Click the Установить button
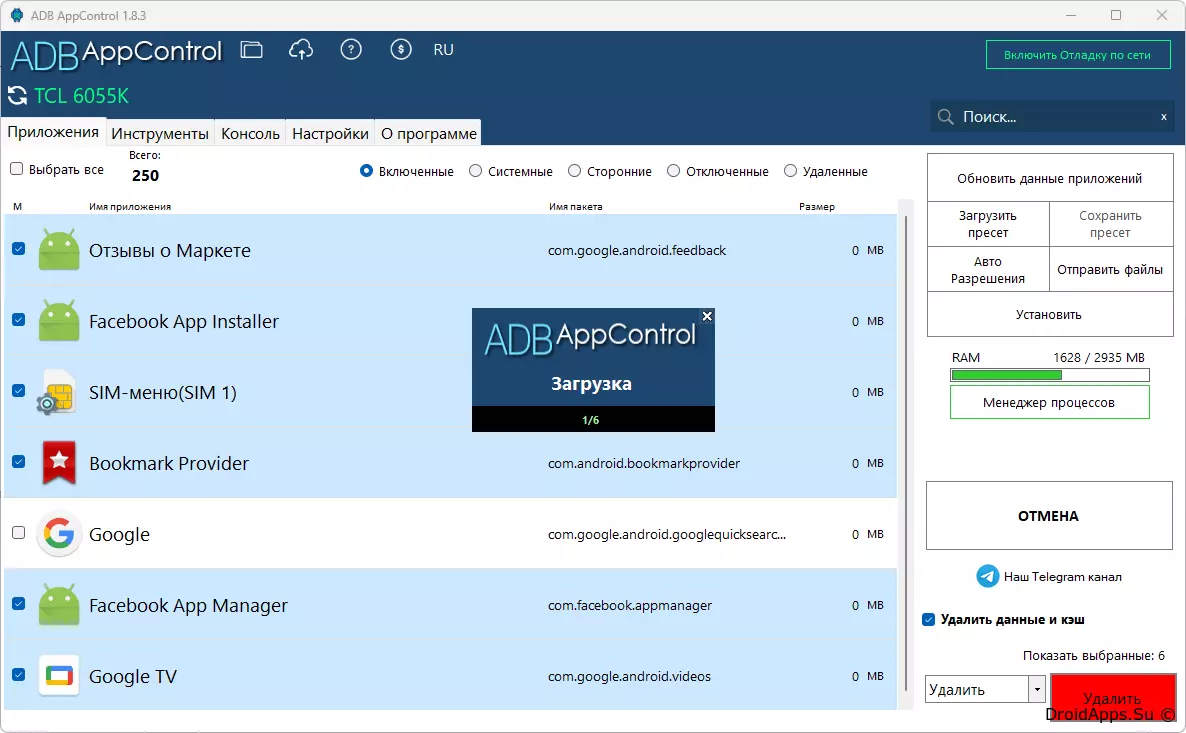The width and height of the screenshot is (1186, 733). pyautogui.click(x=1050, y=314)
